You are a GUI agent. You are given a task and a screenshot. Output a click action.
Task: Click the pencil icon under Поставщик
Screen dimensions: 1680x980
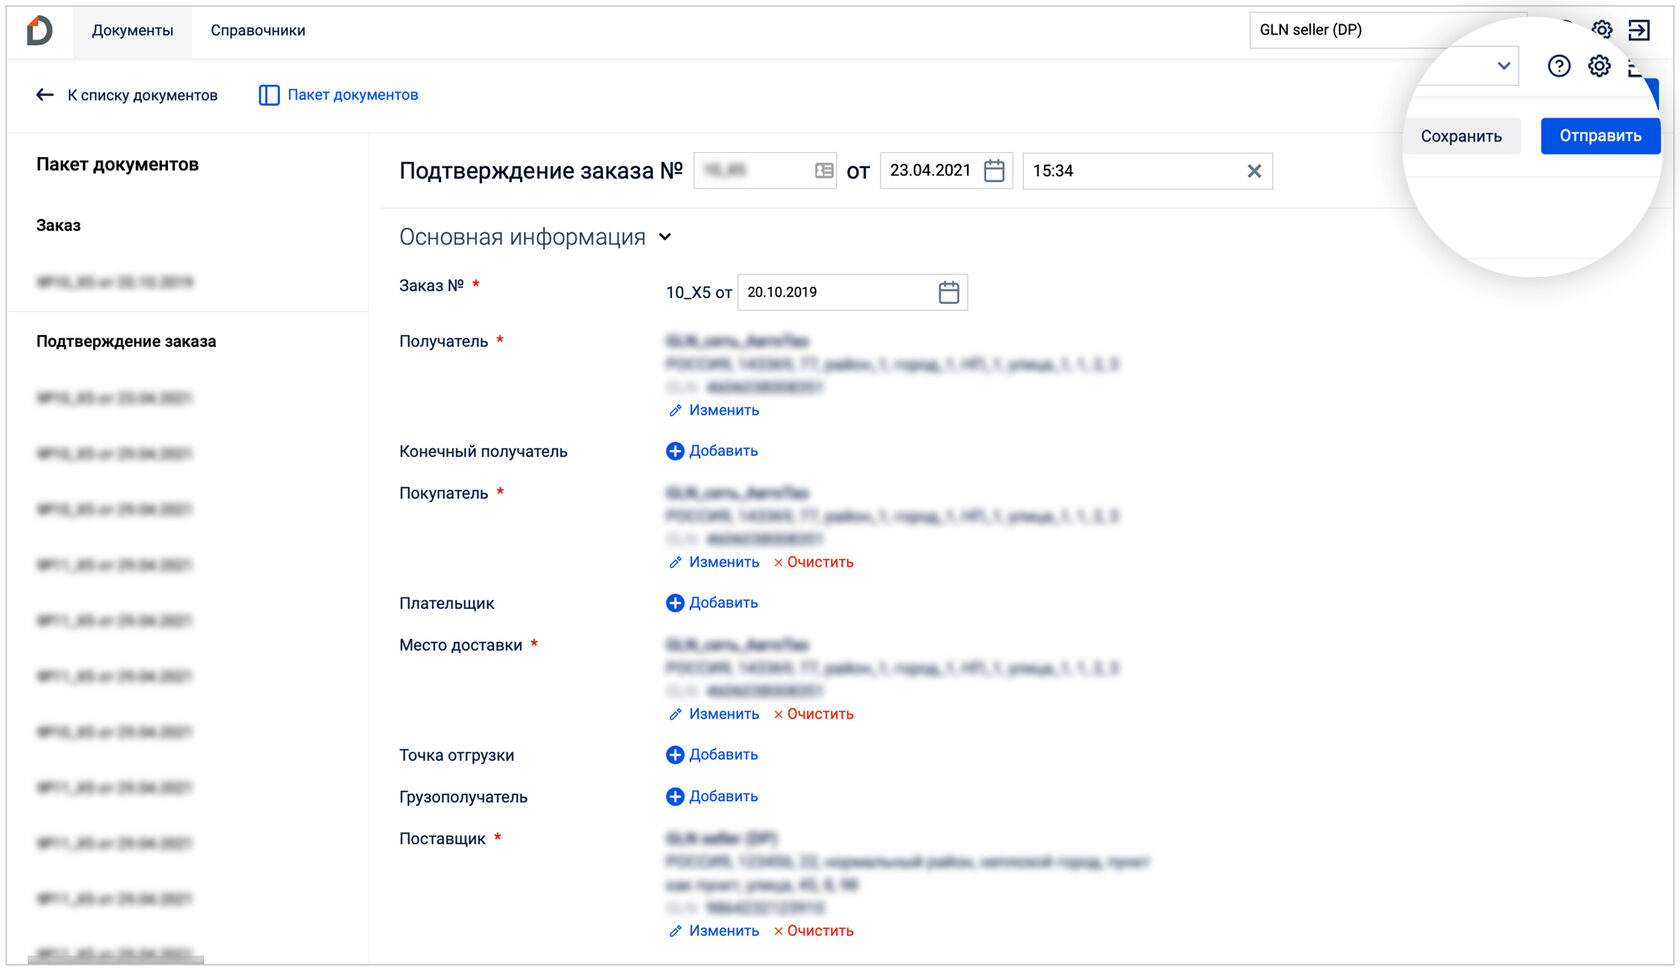point(675,932)
